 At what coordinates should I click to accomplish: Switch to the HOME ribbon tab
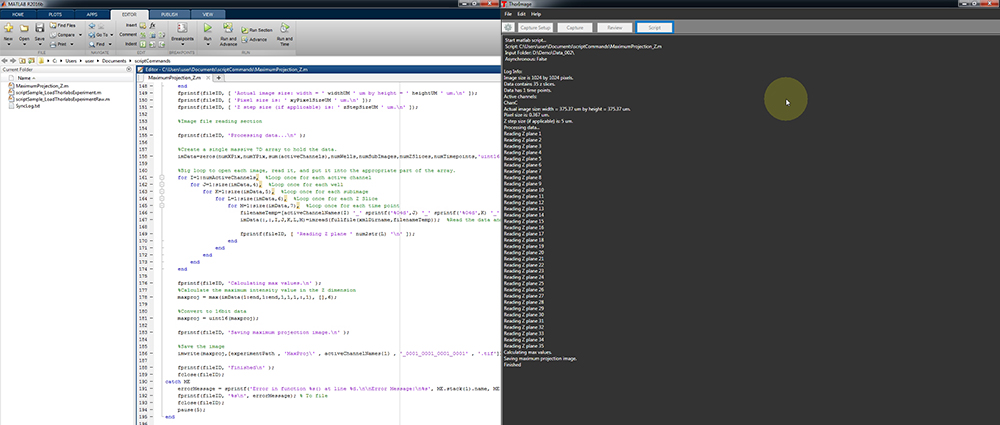(18, 13)
